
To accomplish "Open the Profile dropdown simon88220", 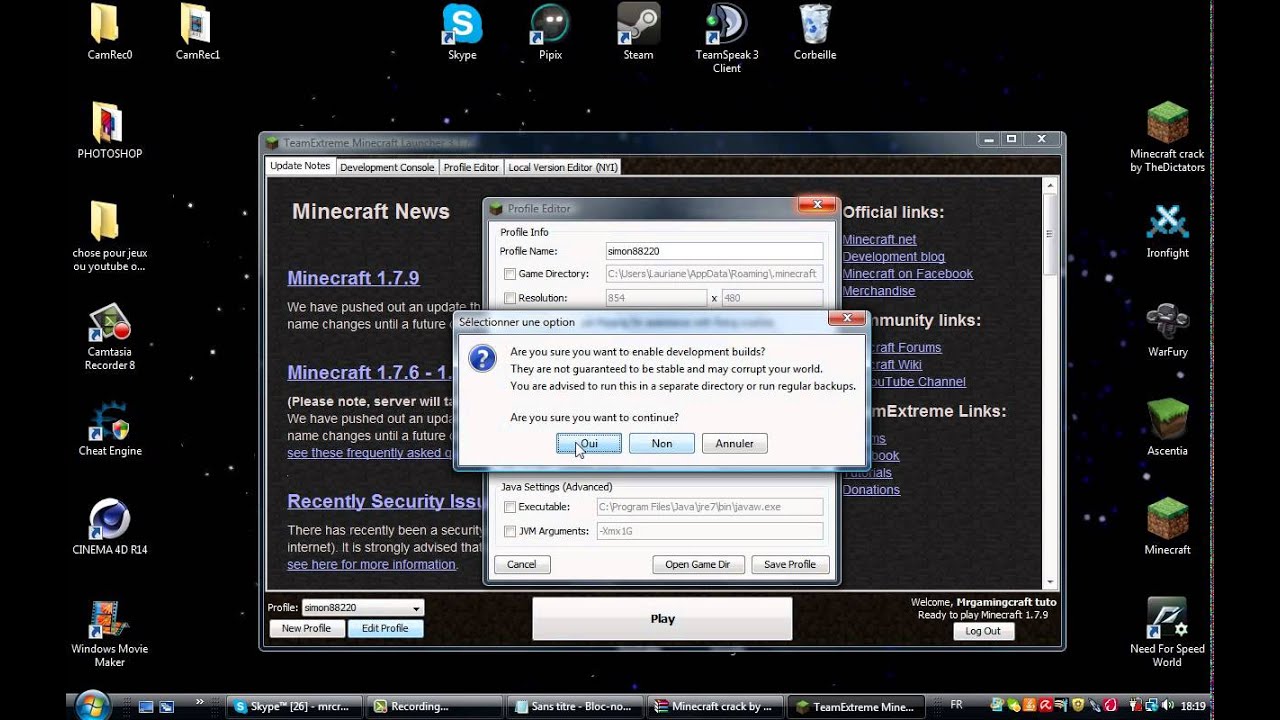I will [x=362, y=607].
